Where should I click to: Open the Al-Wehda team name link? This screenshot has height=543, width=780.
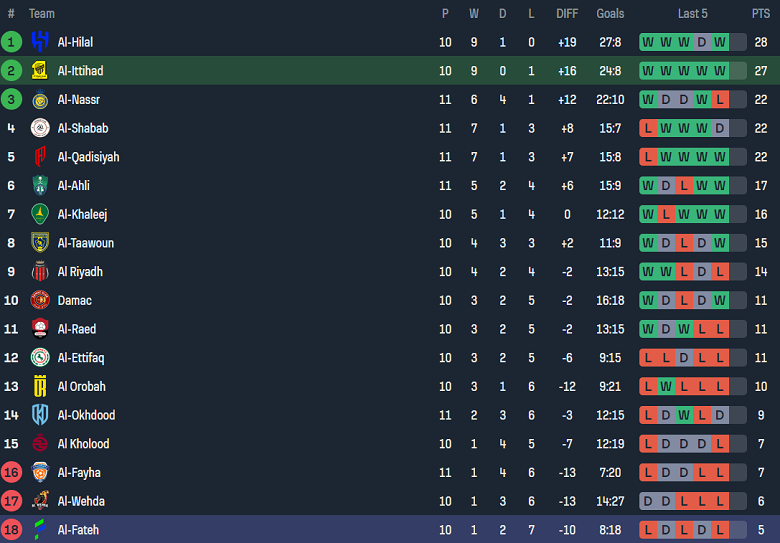point(81,501)
